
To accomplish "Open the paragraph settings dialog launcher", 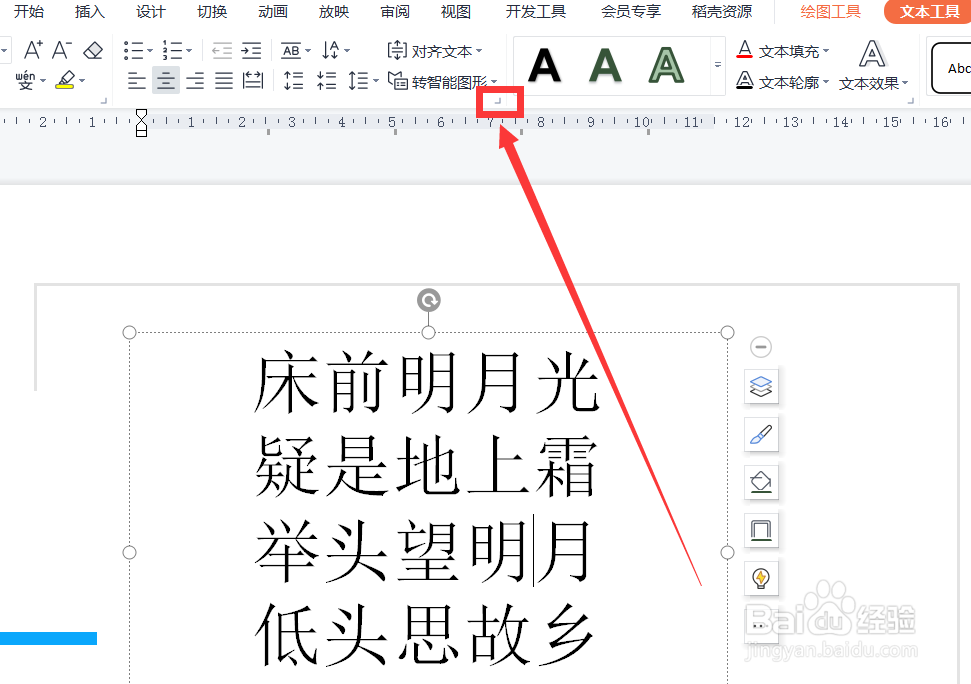I will pos(497,100).
